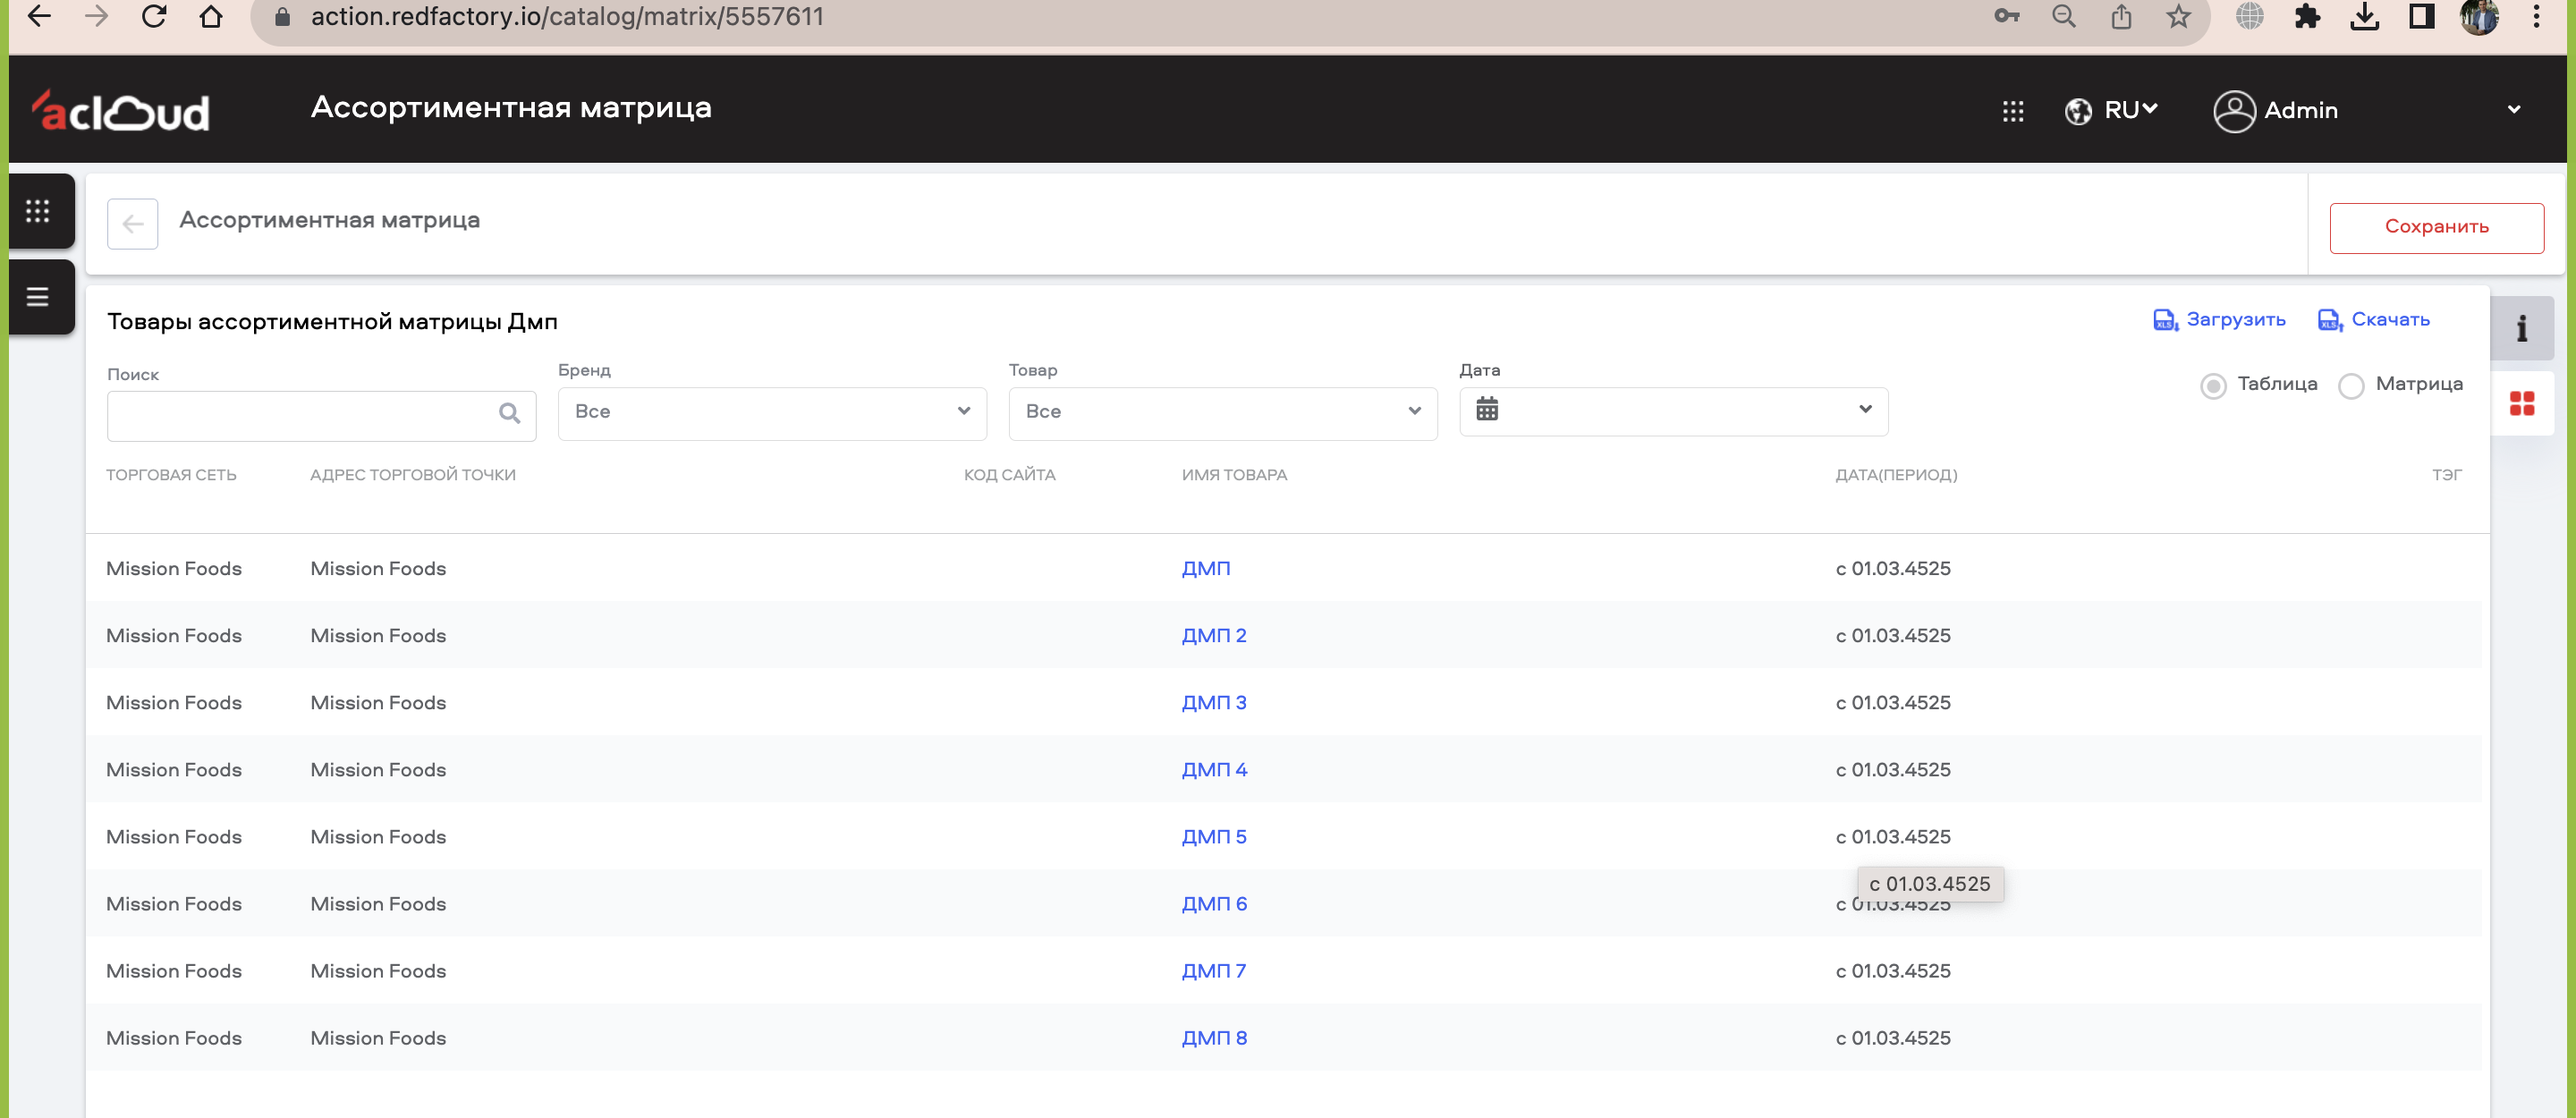Open the ДМП 4 product link
Viewport: 2576px width, 1118px height.
click(1214, 769)
